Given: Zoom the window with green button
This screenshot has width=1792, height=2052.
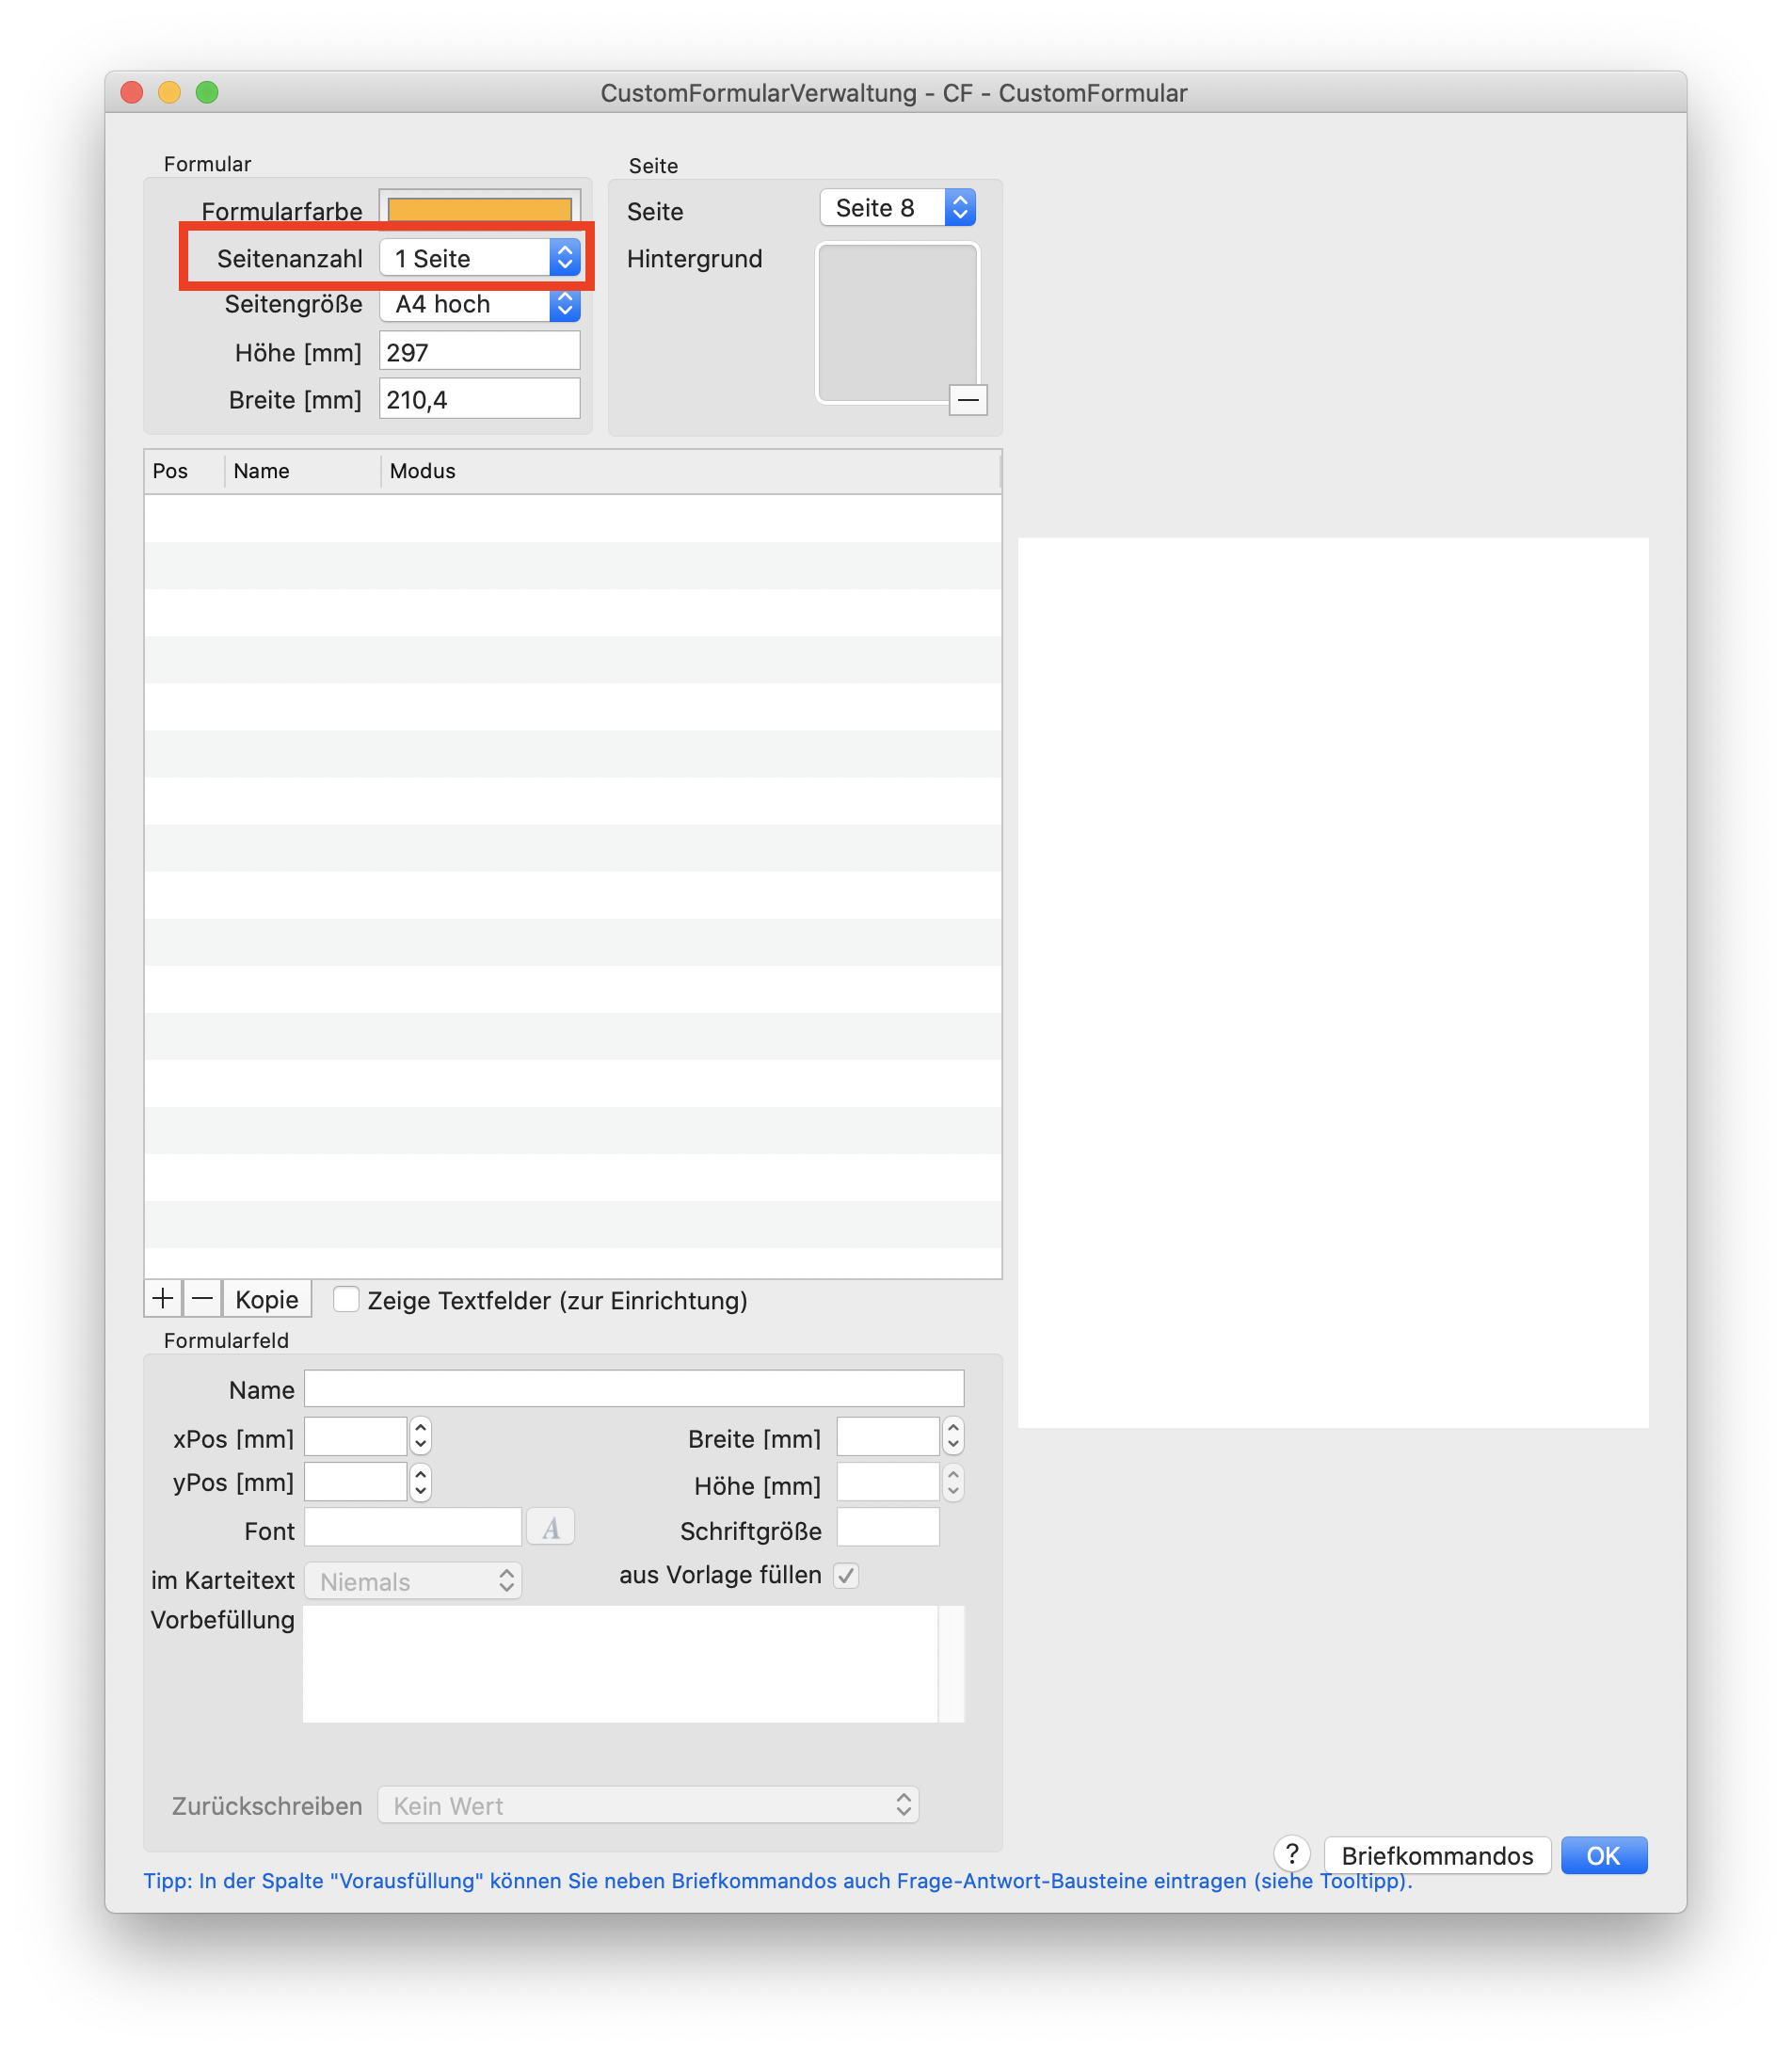Looking at the screenshot, I should click(x=207, y=92).
